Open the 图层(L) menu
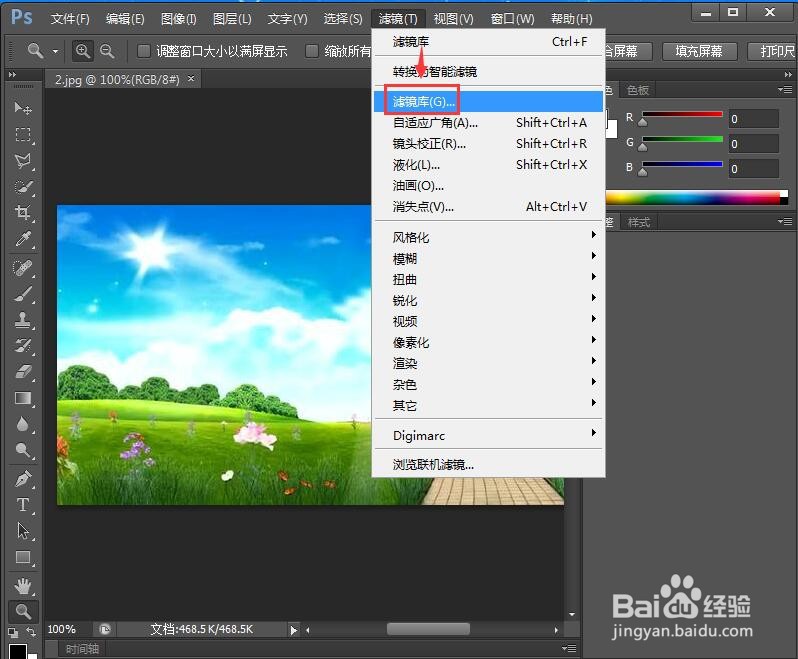Viewport: 798px width, 659px height. (x=232, y=19)
